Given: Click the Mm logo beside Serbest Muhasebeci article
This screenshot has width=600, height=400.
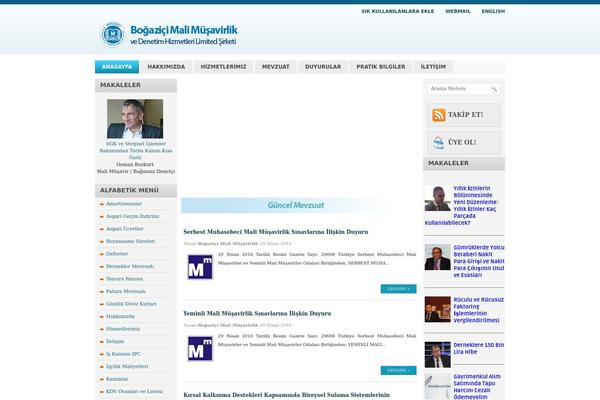Looking at the screenshot, I should (200, 267).
